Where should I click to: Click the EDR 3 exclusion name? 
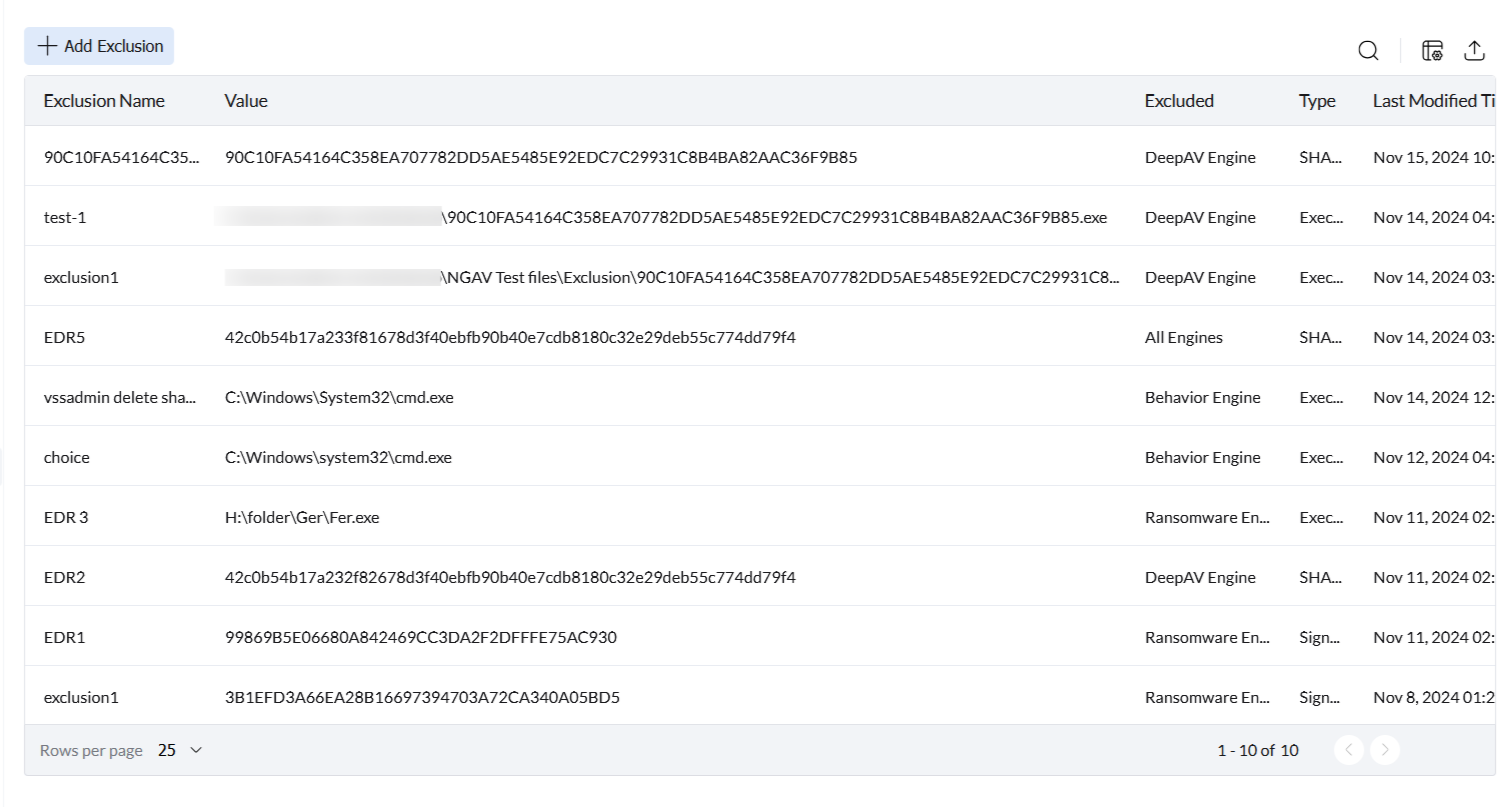[67, 518]
